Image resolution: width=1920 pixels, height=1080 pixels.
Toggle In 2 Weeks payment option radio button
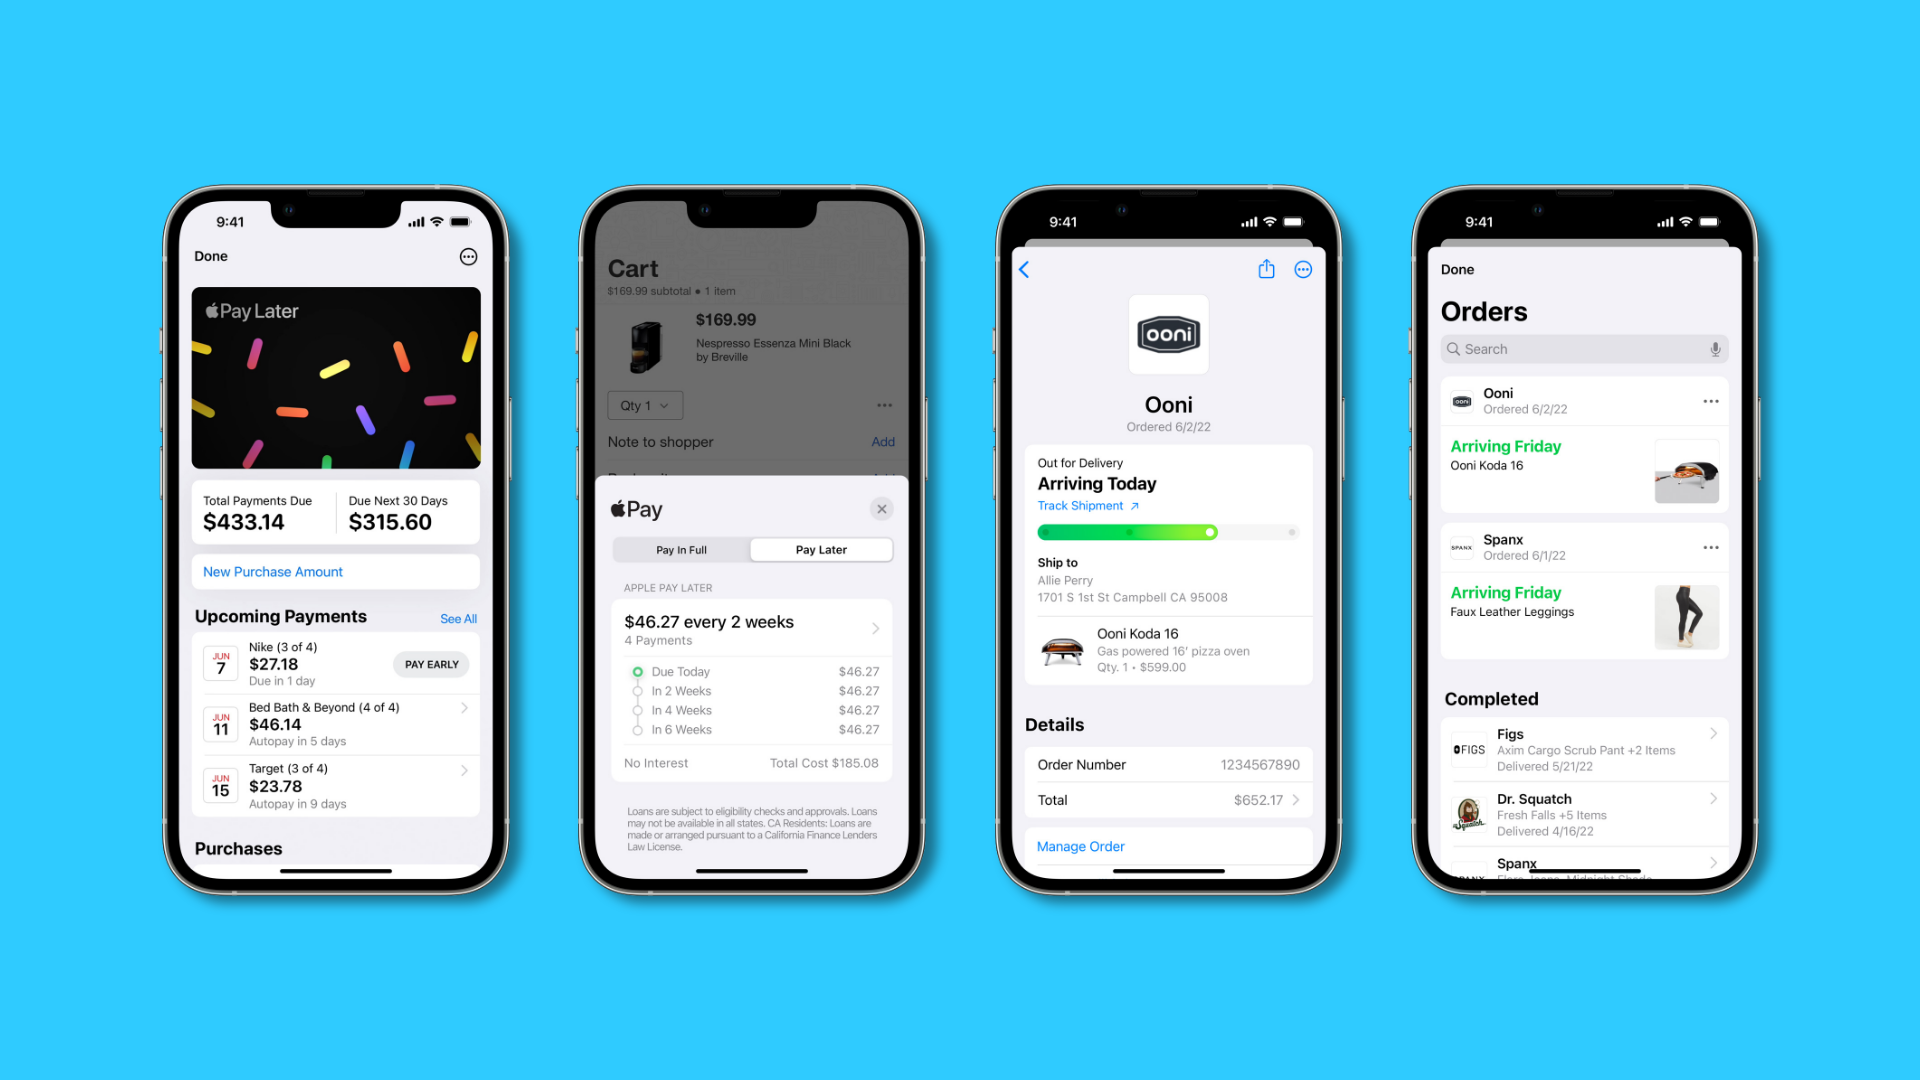pos(637,690)
